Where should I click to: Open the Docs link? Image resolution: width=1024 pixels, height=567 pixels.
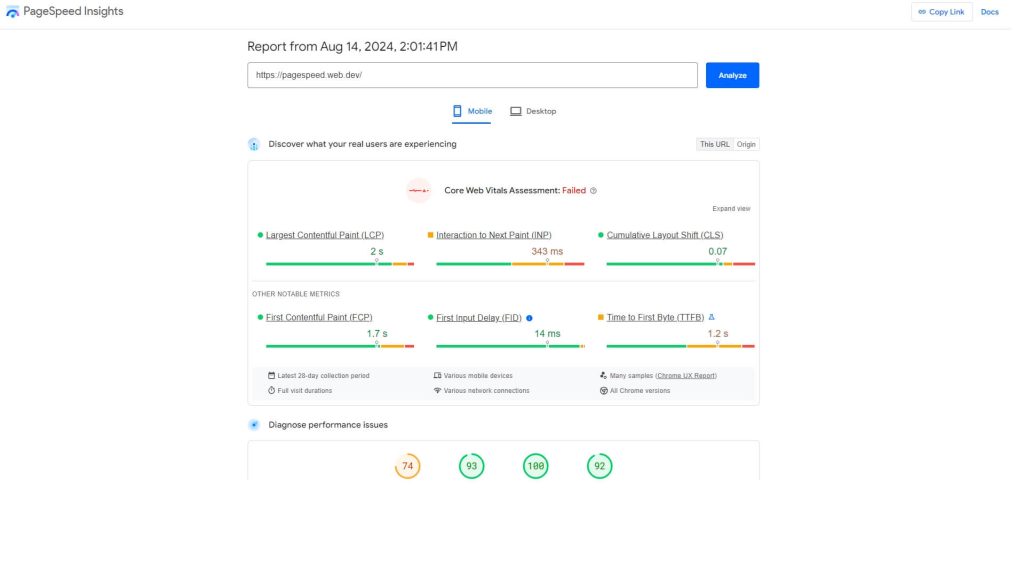coord(989,12)
